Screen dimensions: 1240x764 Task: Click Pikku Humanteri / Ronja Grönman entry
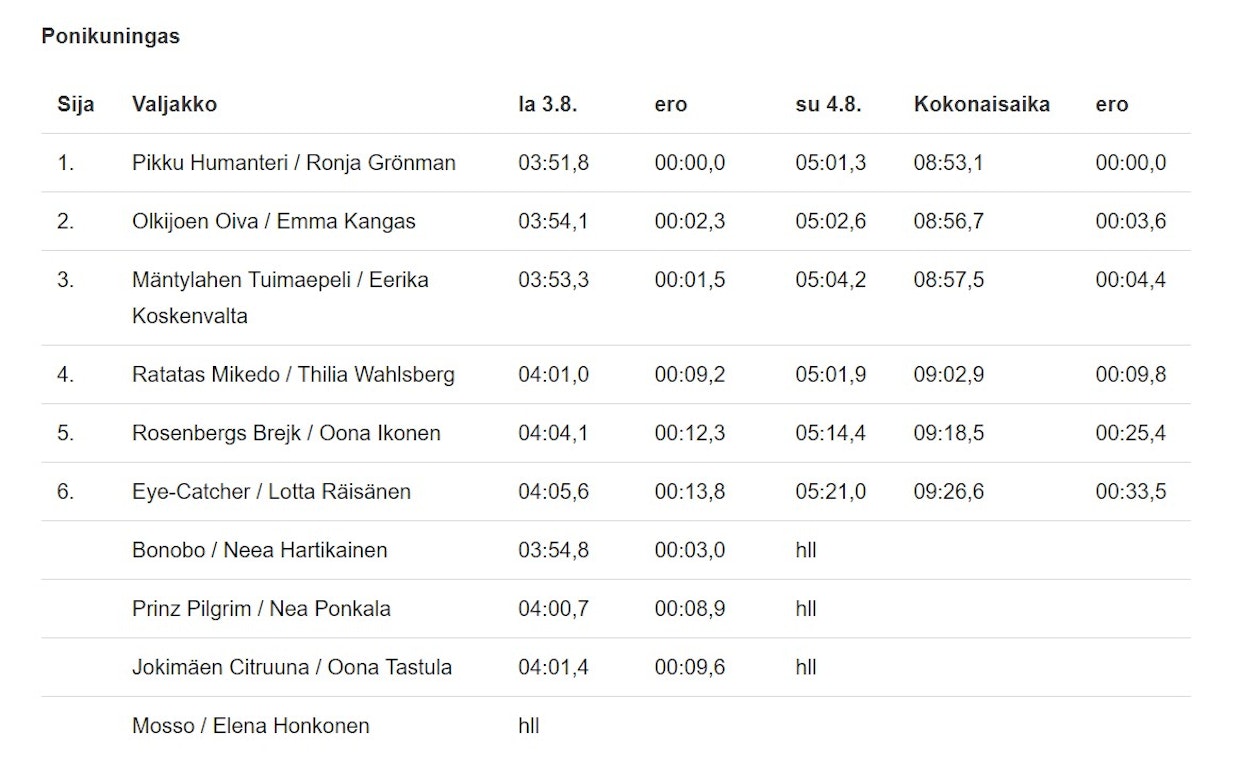click(x=293, y=163)
